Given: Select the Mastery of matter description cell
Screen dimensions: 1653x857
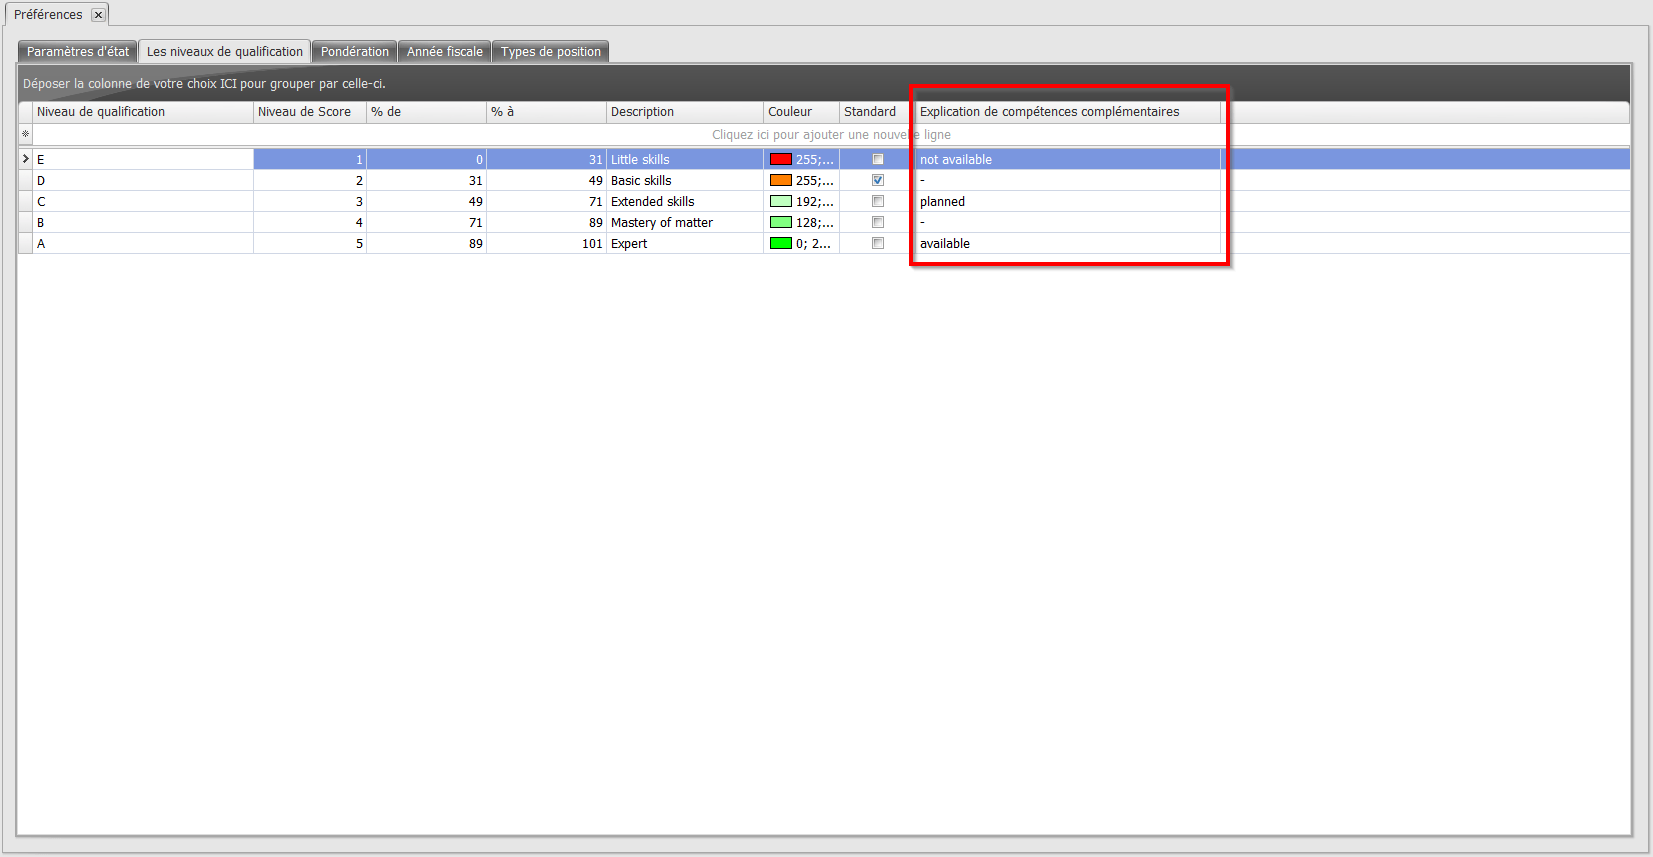Looking at the screenshot, I should 684,223.
